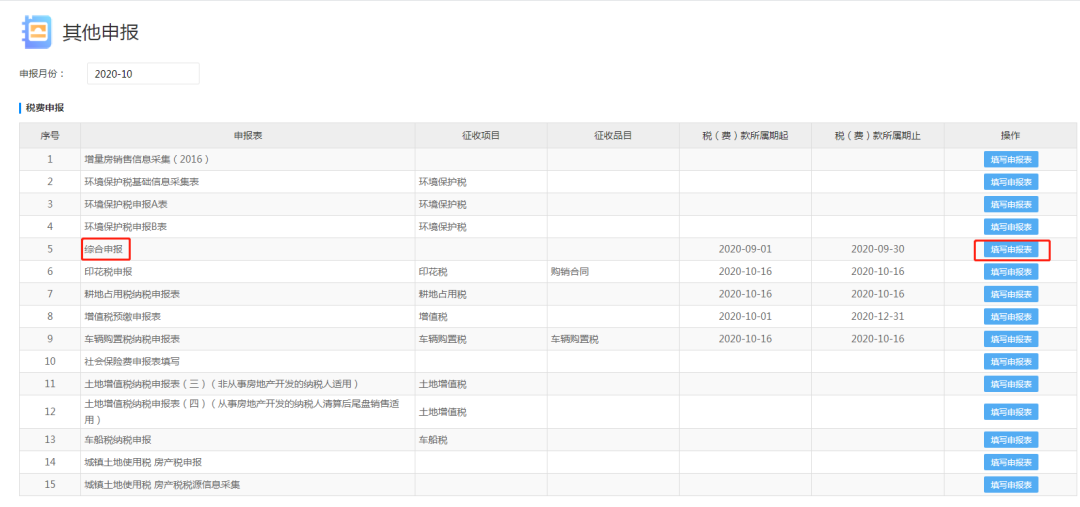Select 增值税预缴申报表 text

(x=123, y=316)
